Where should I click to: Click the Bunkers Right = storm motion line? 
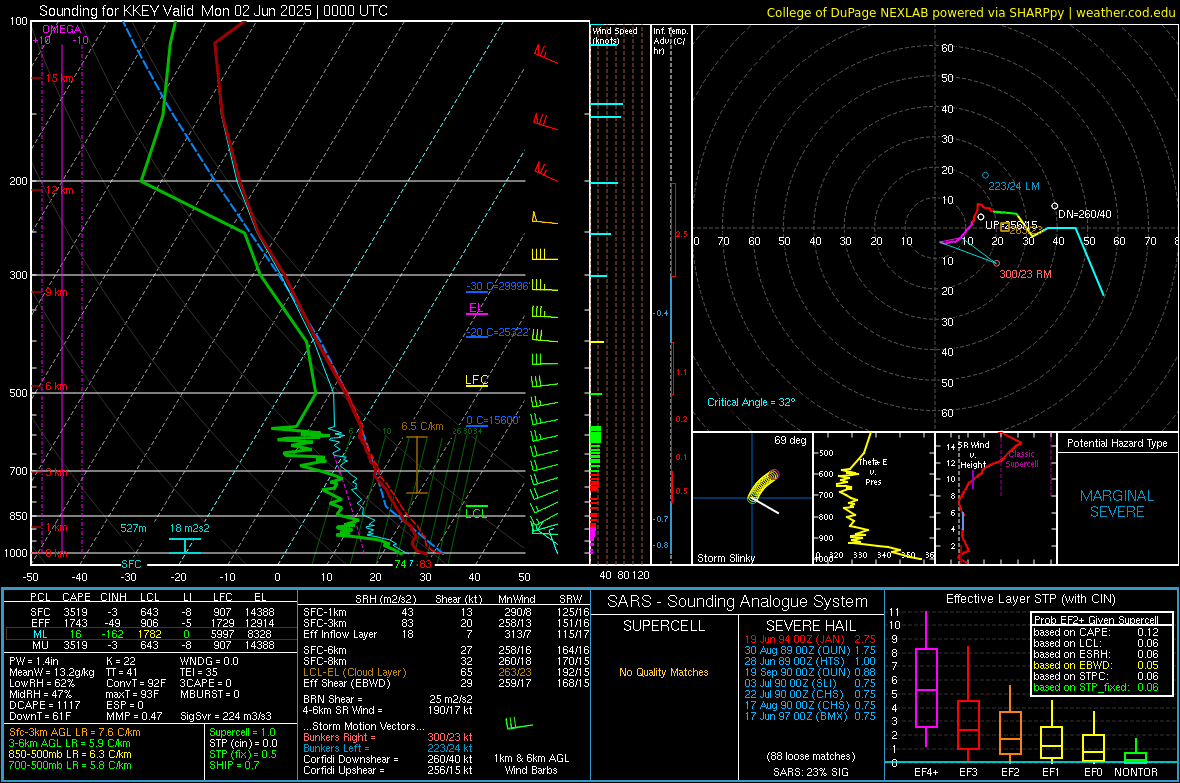tap(388, 738)
